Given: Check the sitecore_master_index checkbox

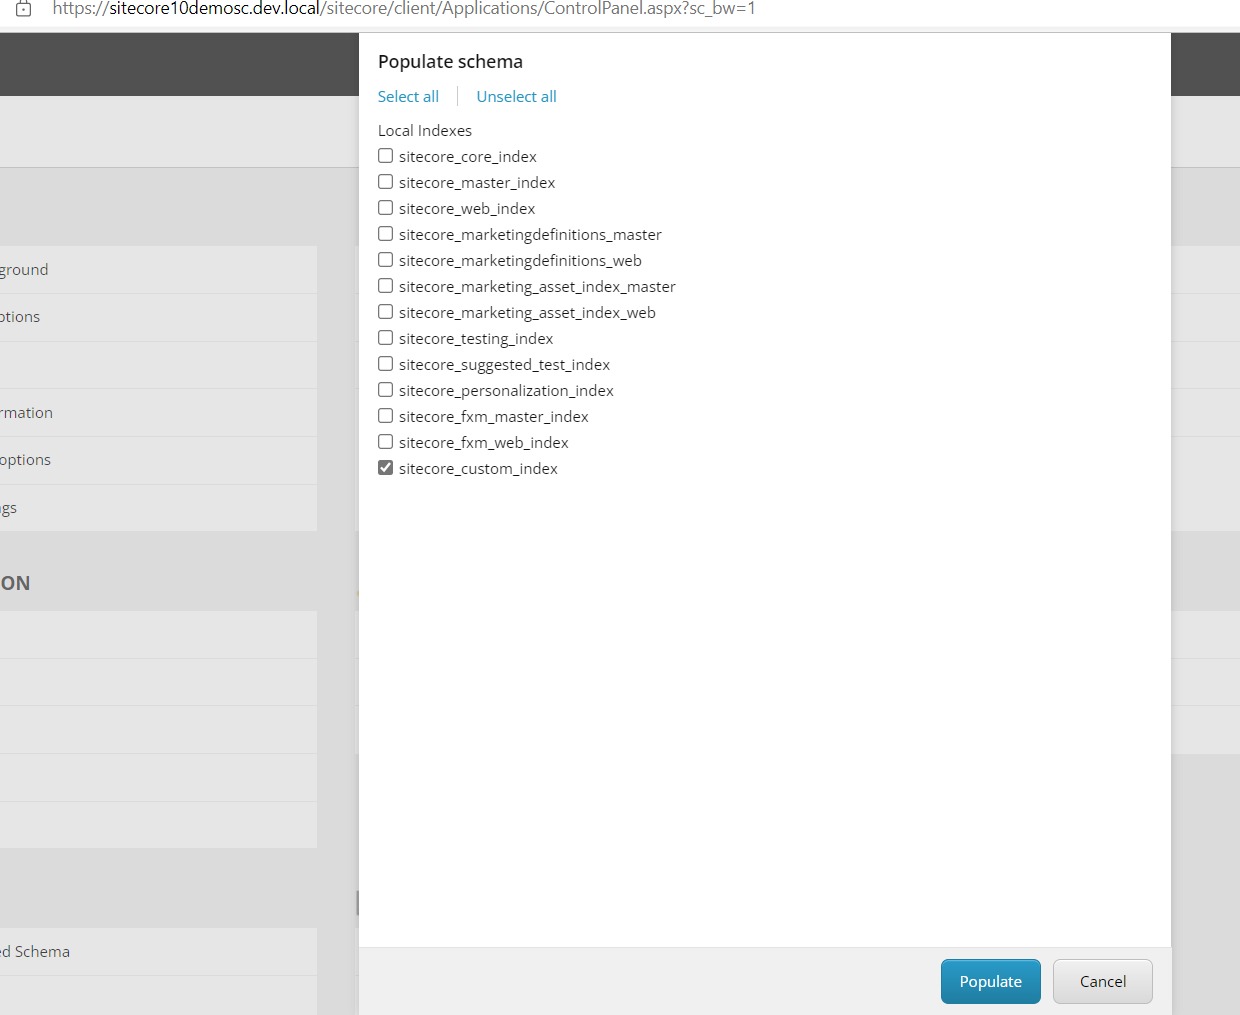Looking at the screenshot, I should [x=385, y=182].
